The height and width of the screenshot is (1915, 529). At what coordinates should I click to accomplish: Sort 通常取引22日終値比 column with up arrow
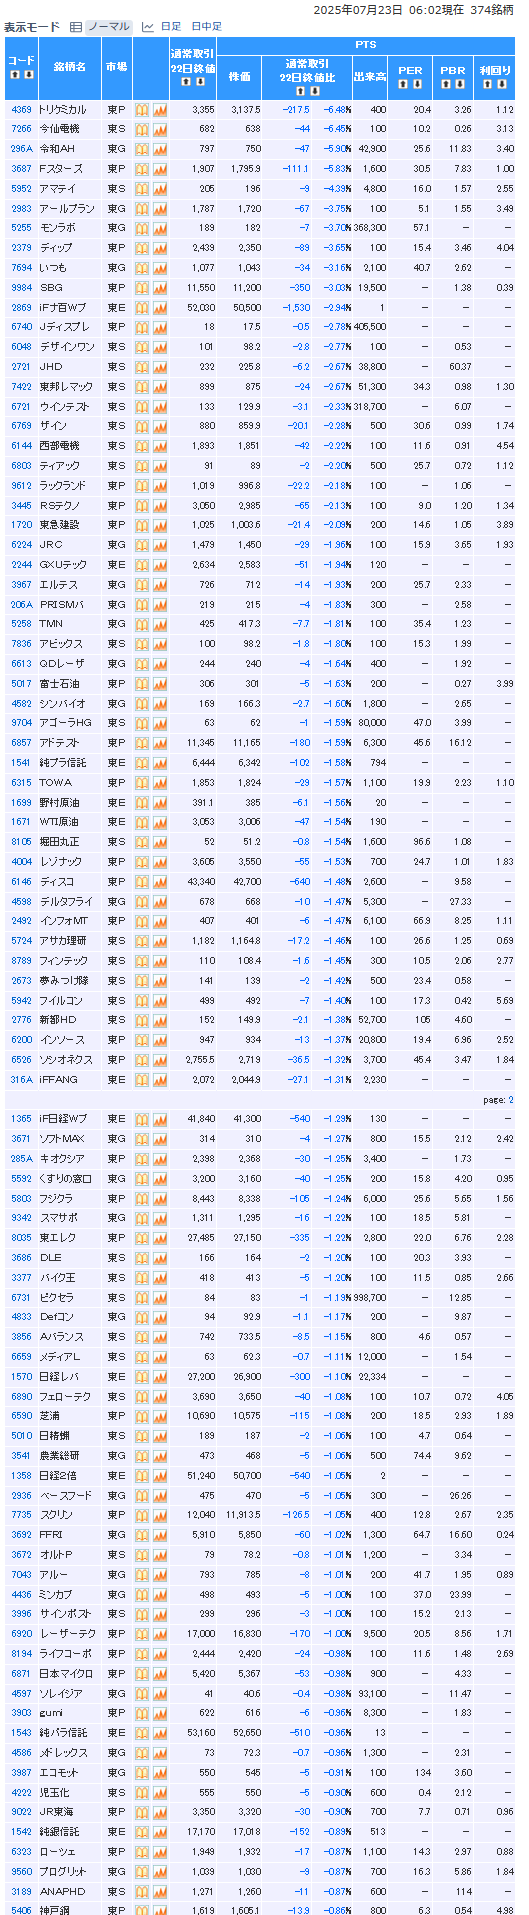302,91
